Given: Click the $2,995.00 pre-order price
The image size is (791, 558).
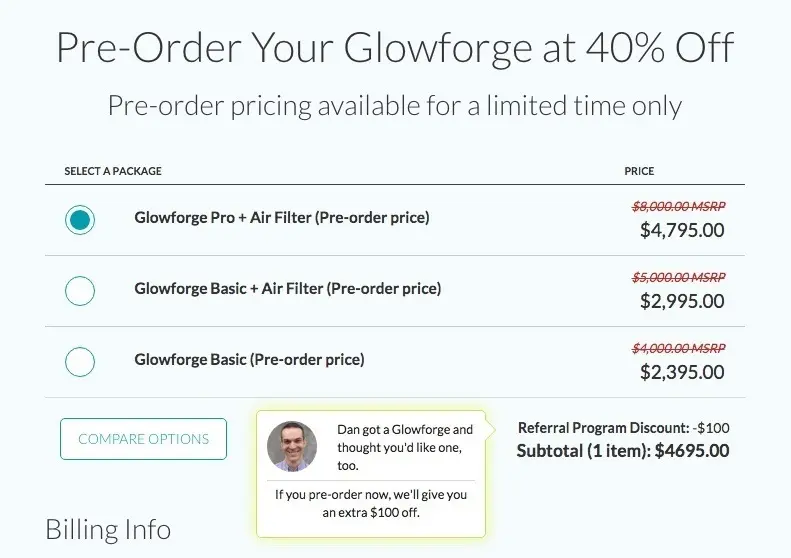Looking at the screenshot, I should tap(682, 301).
